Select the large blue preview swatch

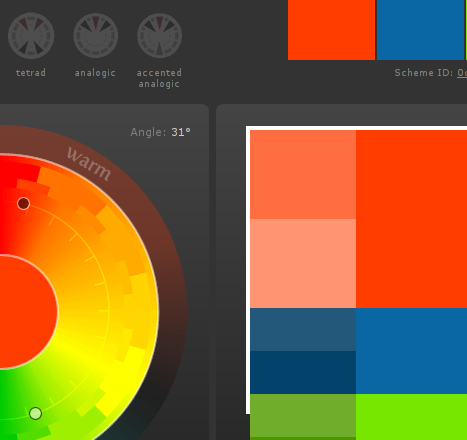tap(411, 351)
